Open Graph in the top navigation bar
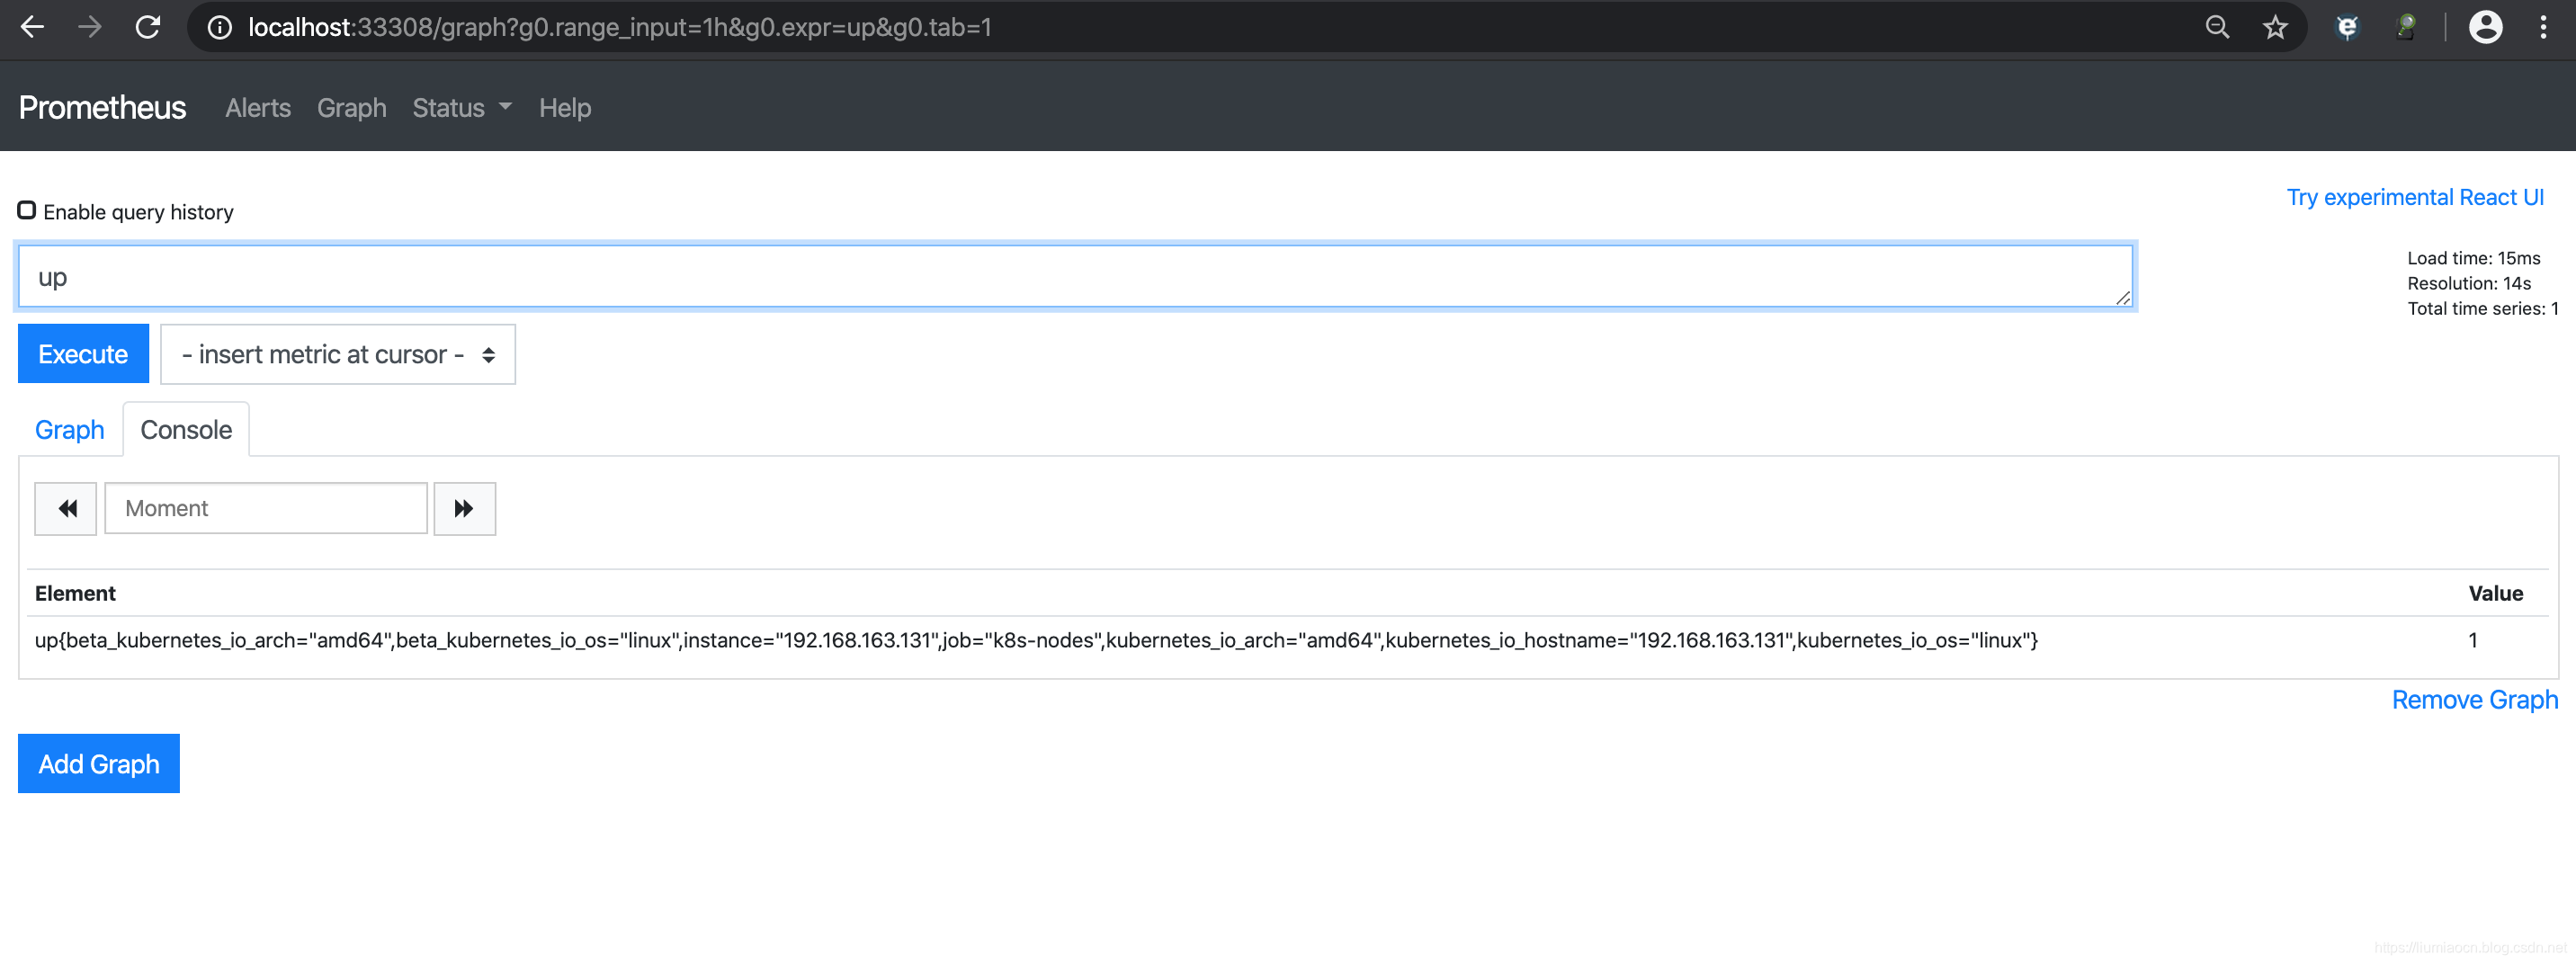 tap(352, 108)
